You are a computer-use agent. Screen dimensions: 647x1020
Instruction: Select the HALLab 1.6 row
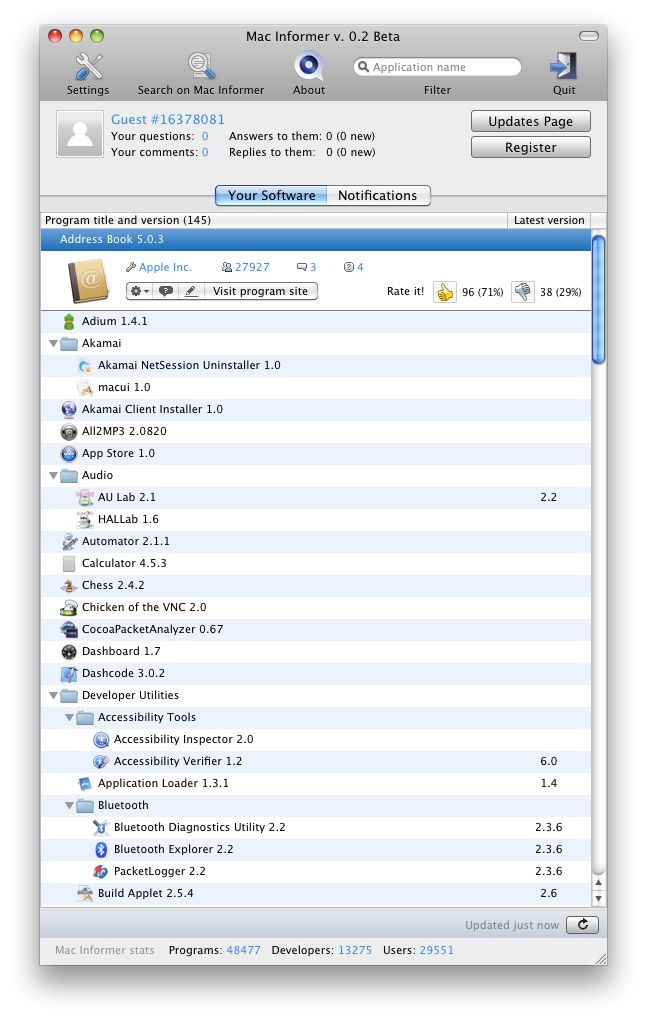pos(316,520)
